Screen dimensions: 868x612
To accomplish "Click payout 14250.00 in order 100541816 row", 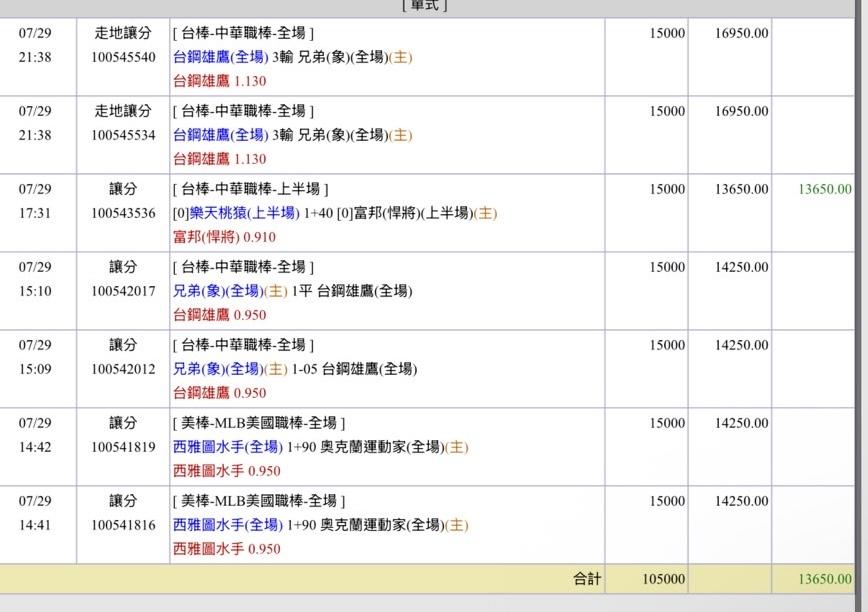I will click(741, 501).
